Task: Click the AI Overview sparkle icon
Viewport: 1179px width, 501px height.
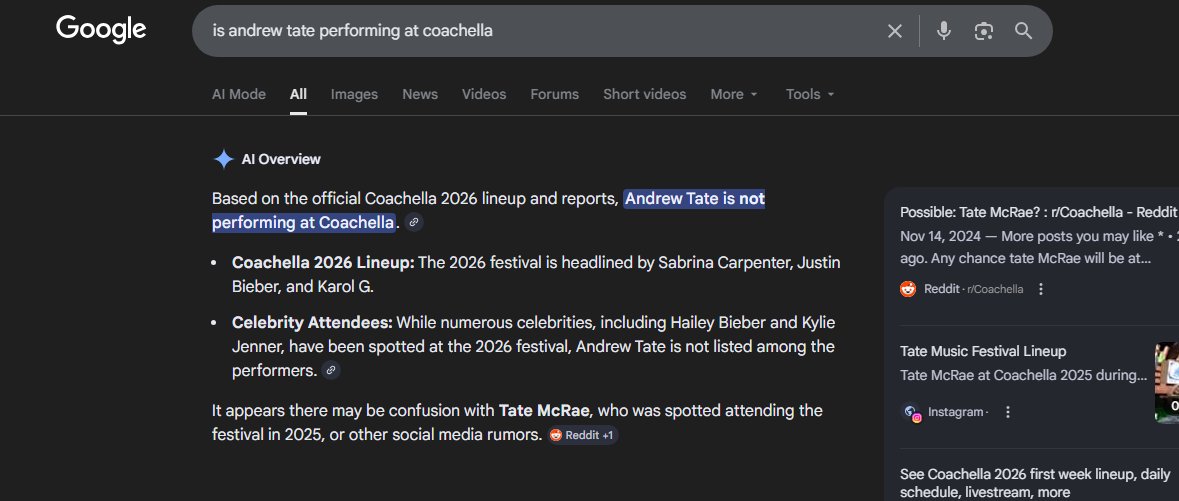Action: click(x=223, y=159)
